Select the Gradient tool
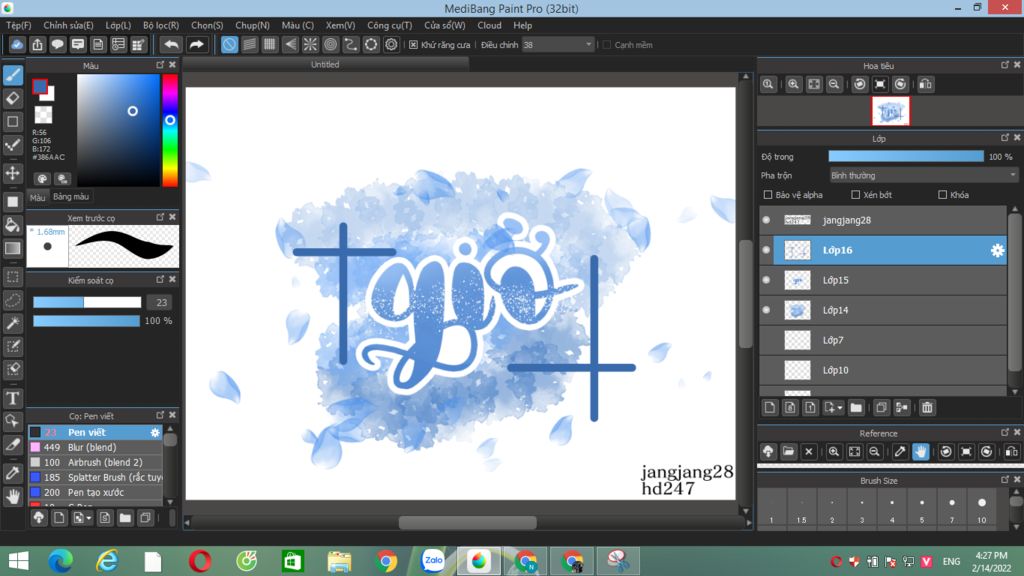 pyautogui.click(x=12, y=248)
